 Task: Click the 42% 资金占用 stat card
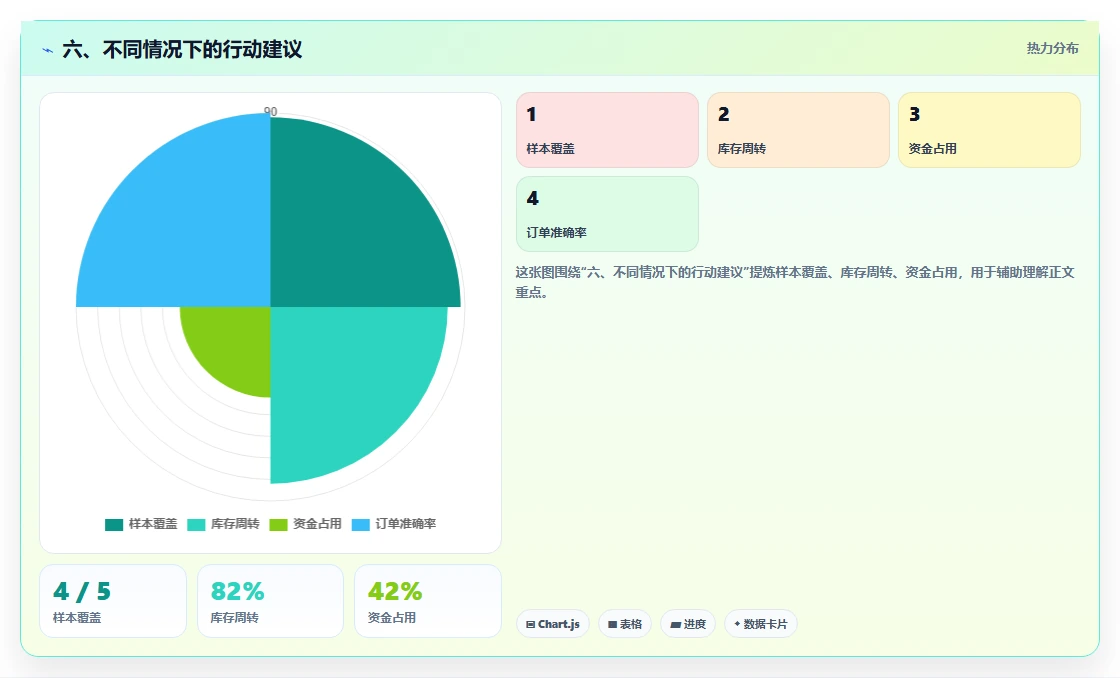click(x=428, y=601)
